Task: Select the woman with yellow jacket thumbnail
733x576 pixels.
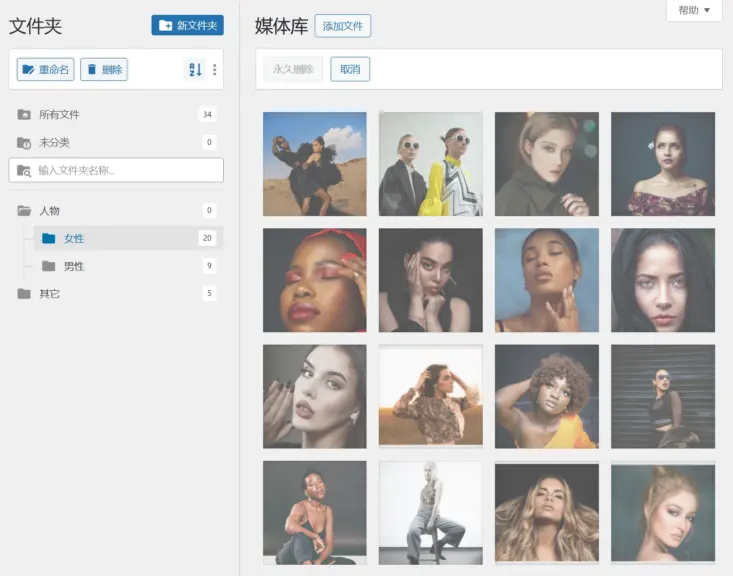Action: tap(430, 164)
